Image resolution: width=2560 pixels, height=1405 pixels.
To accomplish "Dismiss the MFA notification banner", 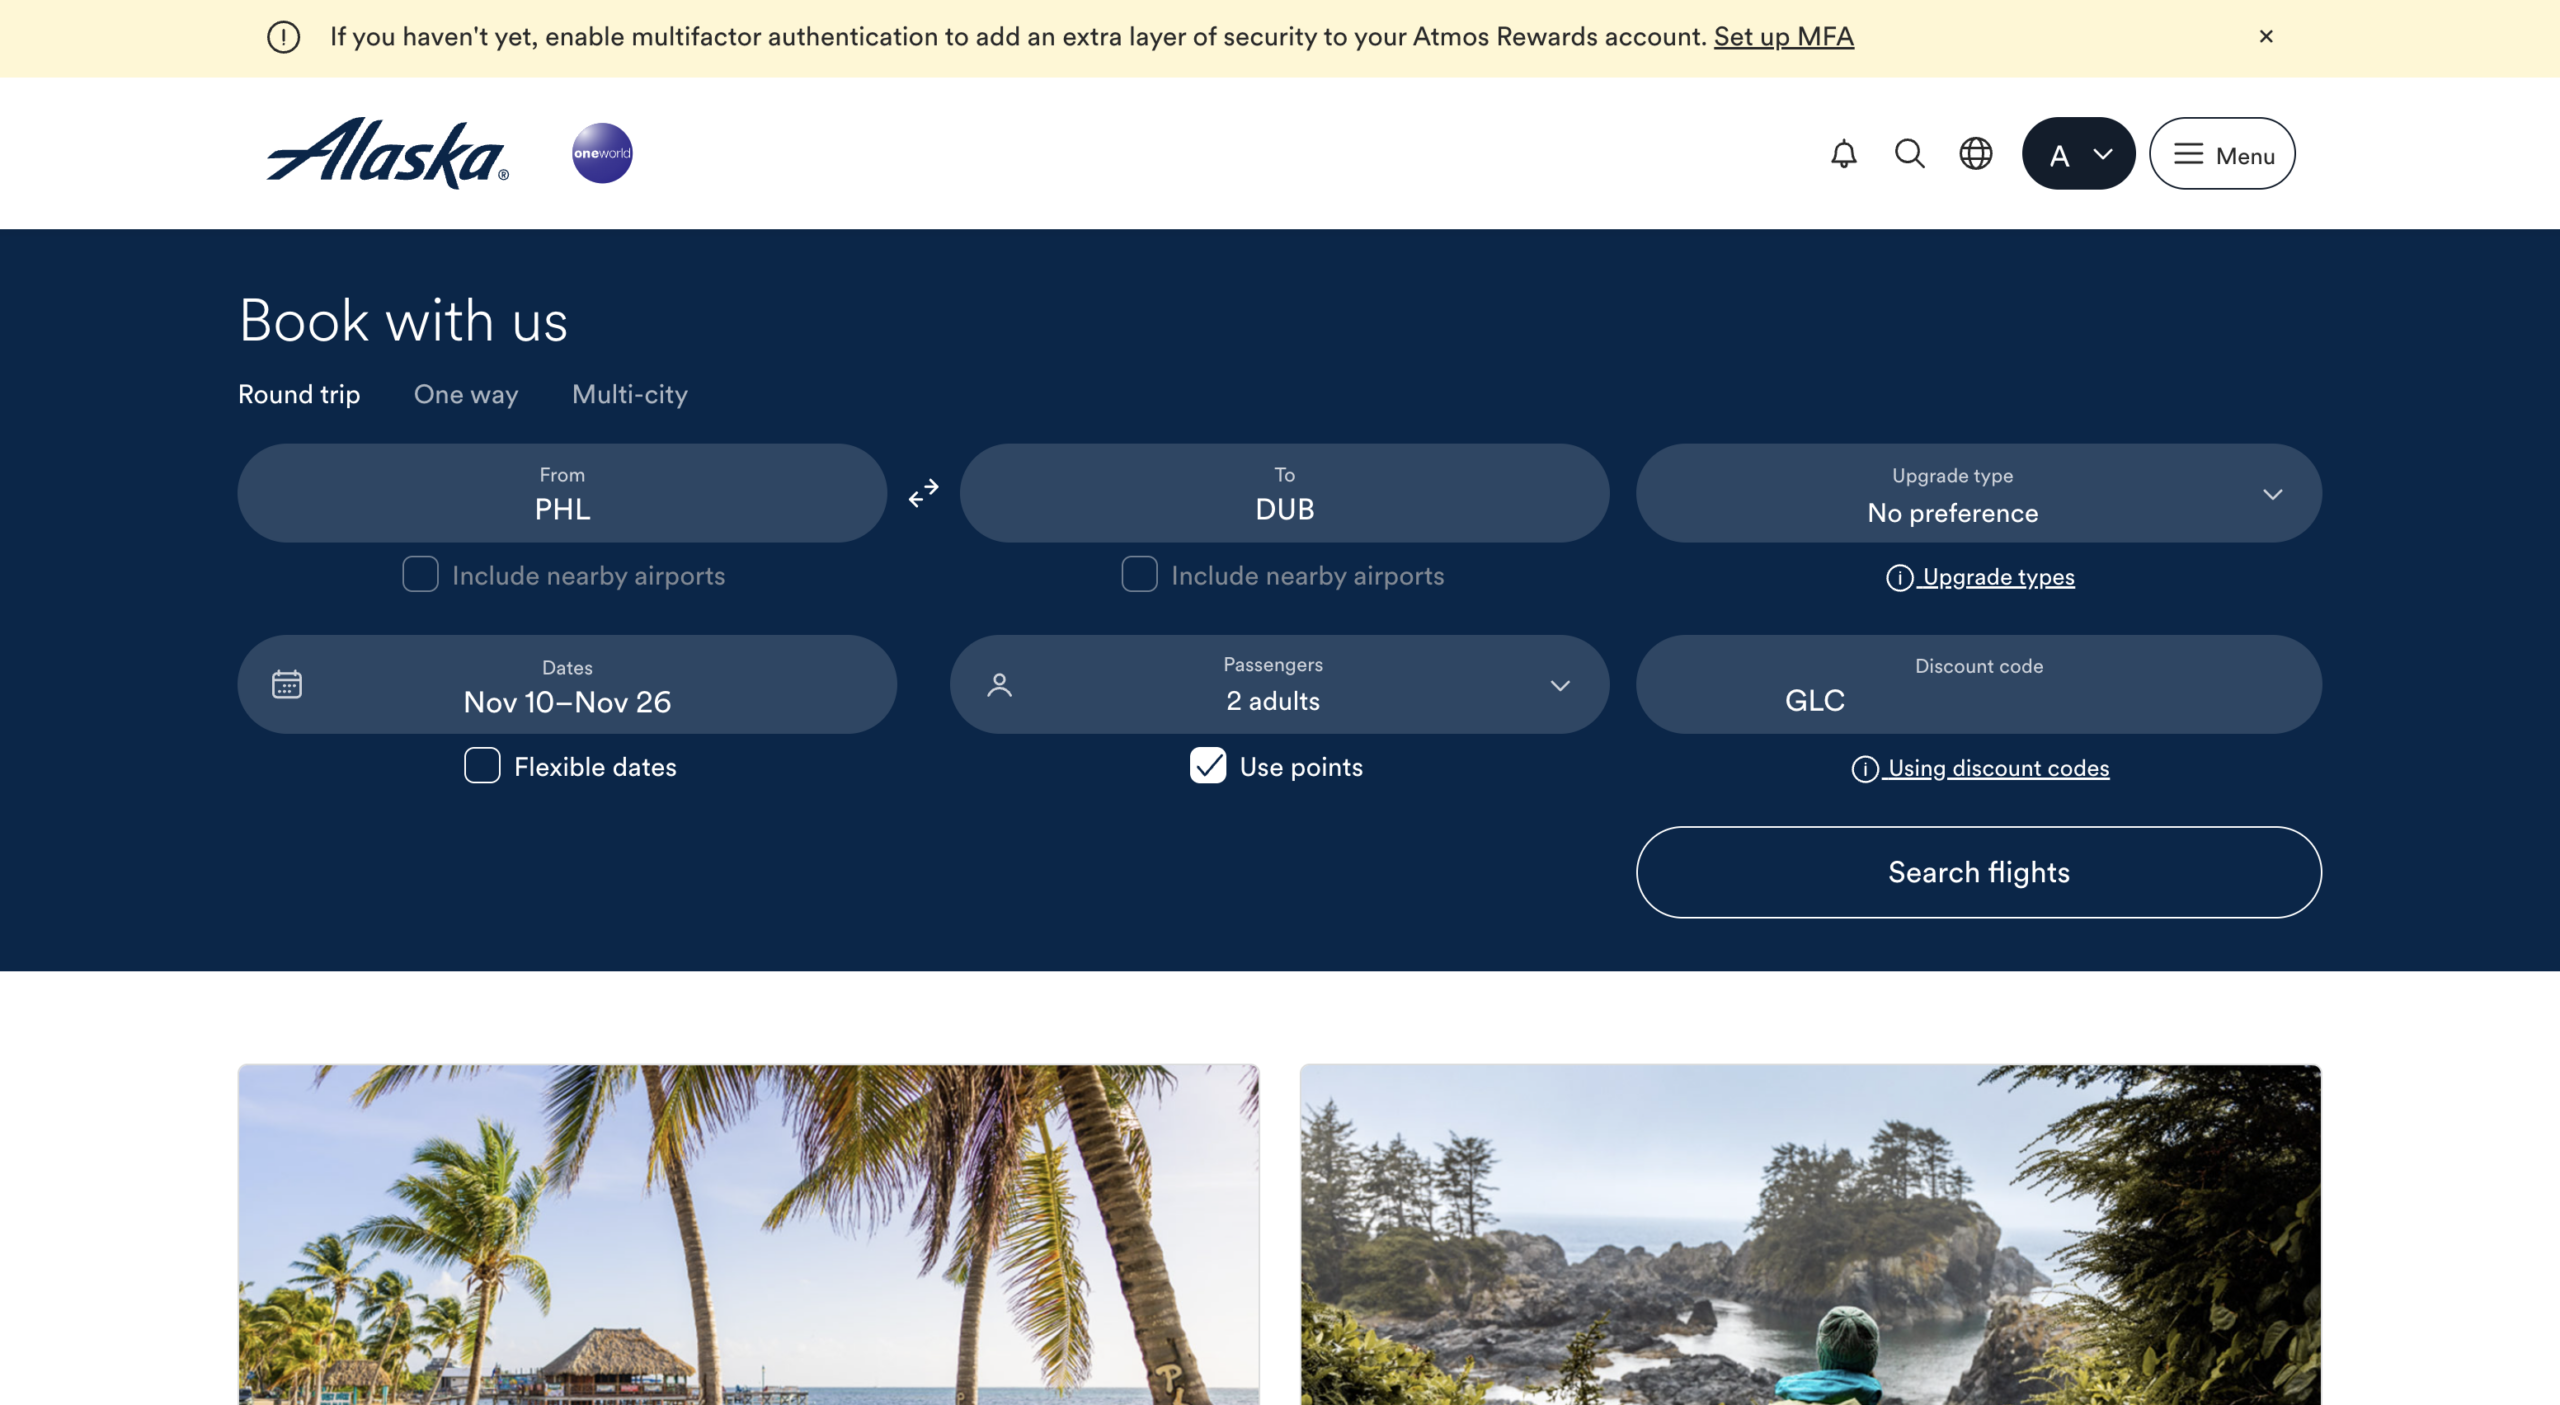I will (2266, 37).
